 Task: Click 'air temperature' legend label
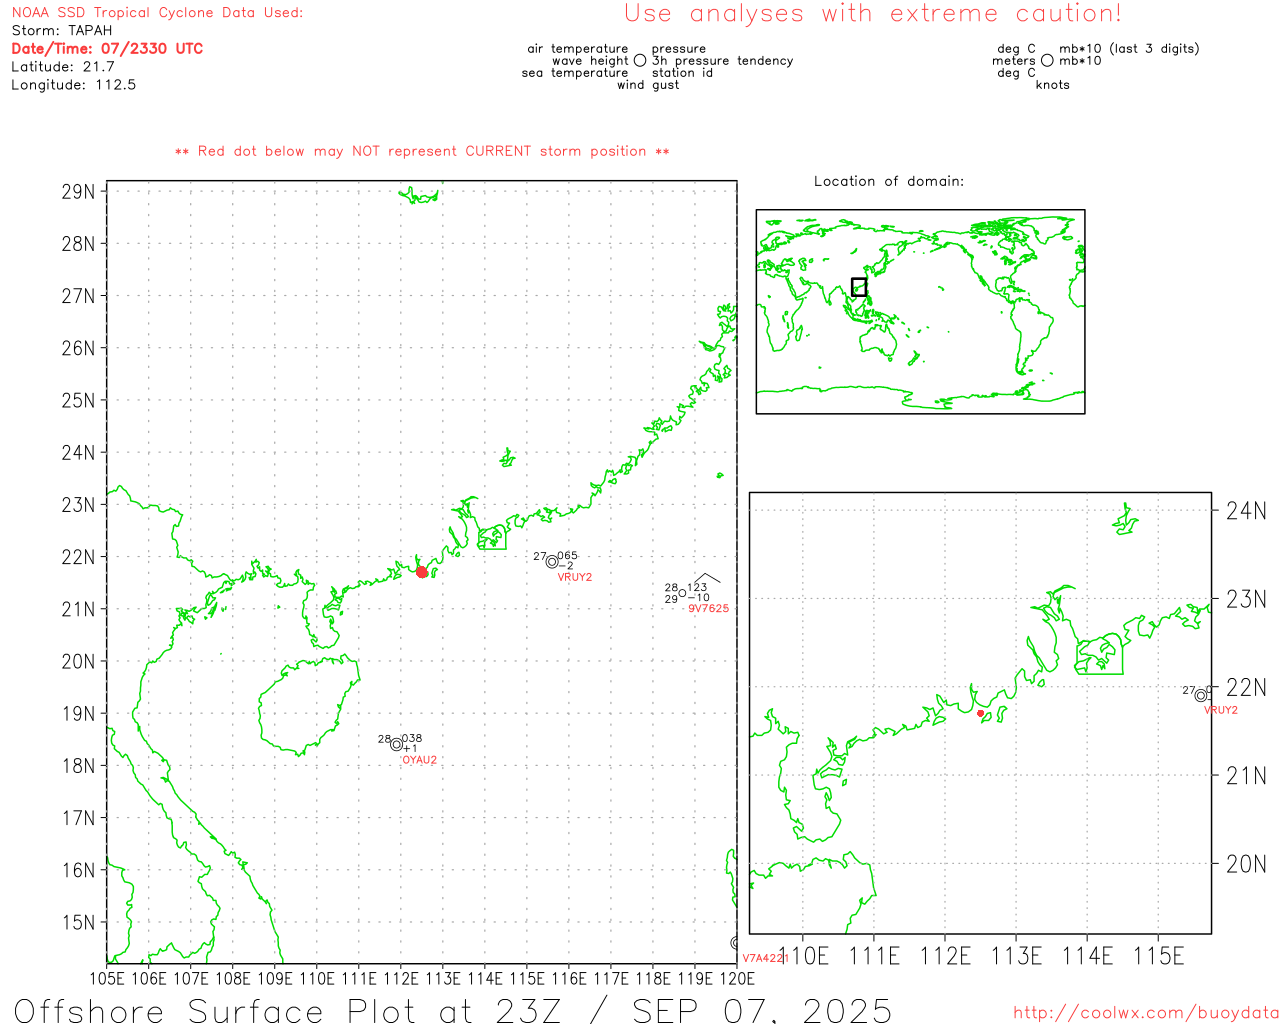578,49
